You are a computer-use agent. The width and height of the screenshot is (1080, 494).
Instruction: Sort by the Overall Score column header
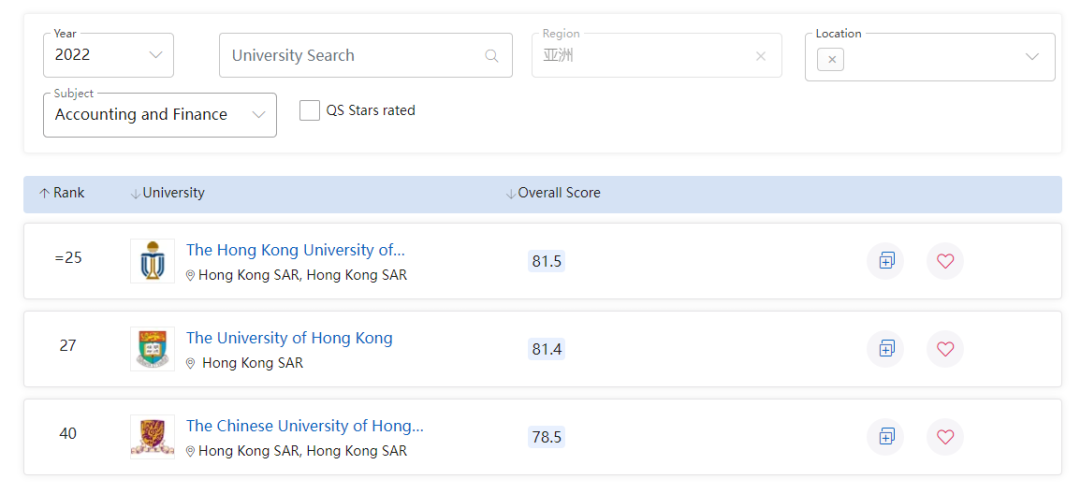[553, 193]
